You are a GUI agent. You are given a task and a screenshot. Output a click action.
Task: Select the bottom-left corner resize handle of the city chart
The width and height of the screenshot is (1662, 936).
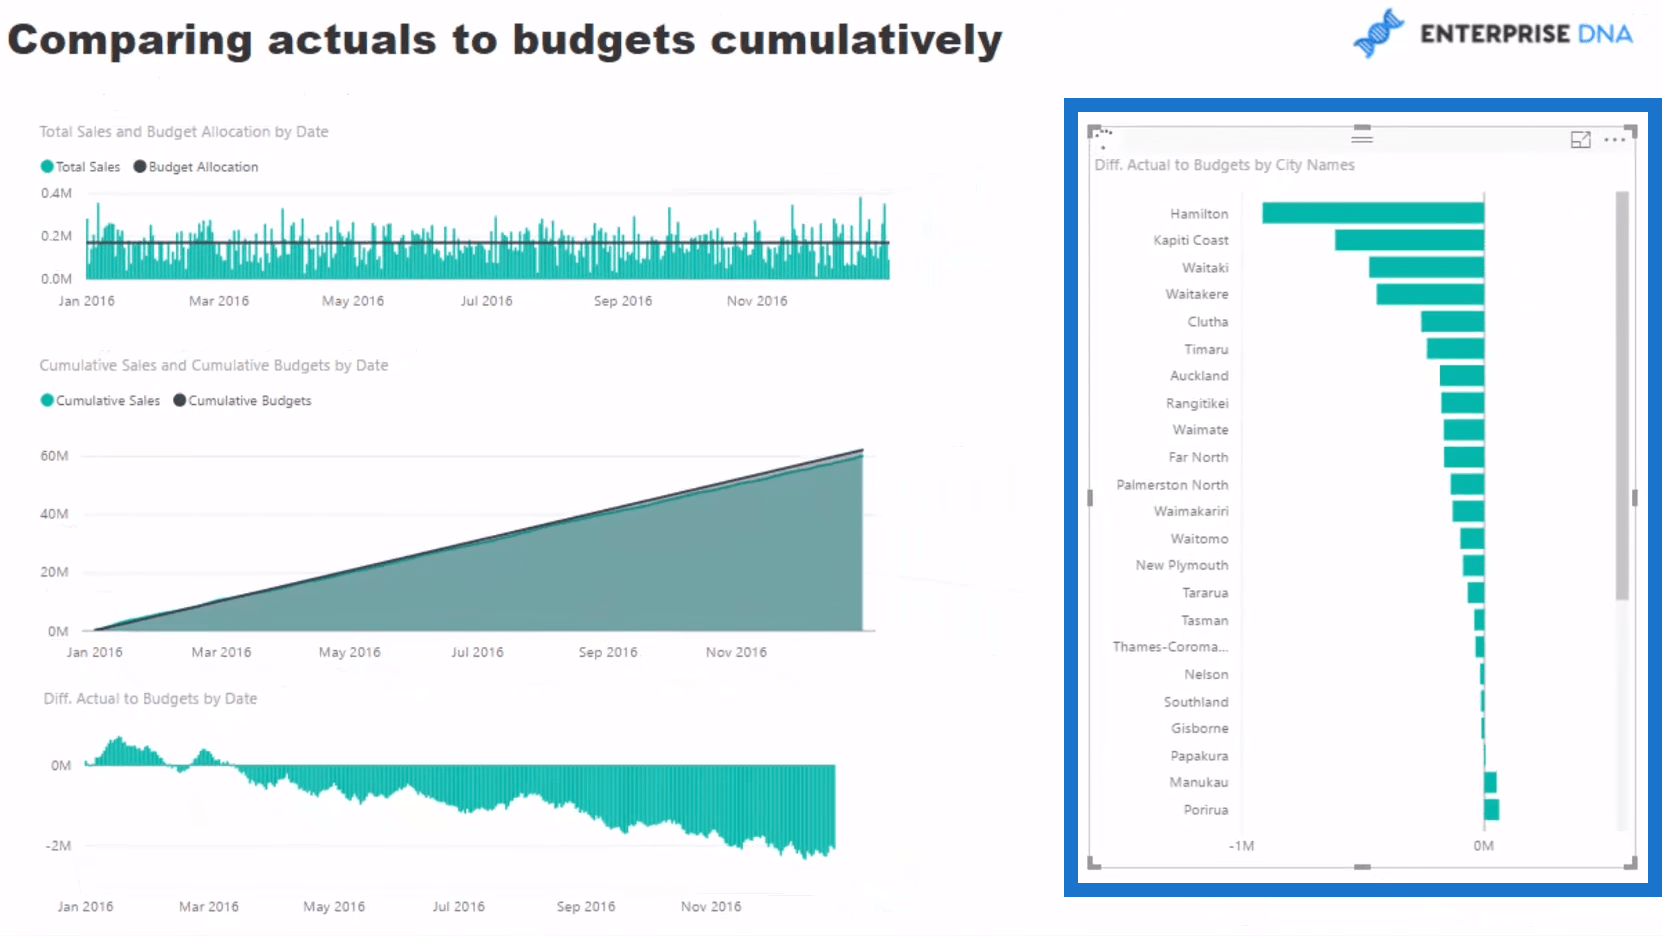[1093, 863]
